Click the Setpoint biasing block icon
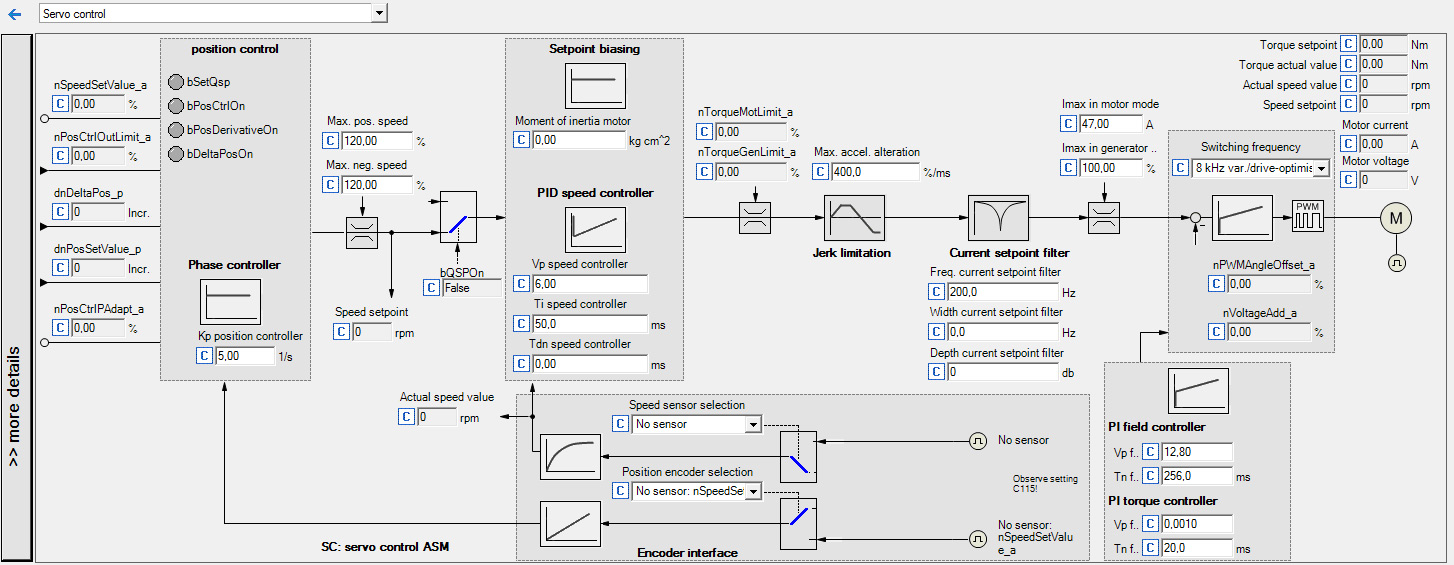The width and height of the screenshot is (1454, 565). [595, 86]
